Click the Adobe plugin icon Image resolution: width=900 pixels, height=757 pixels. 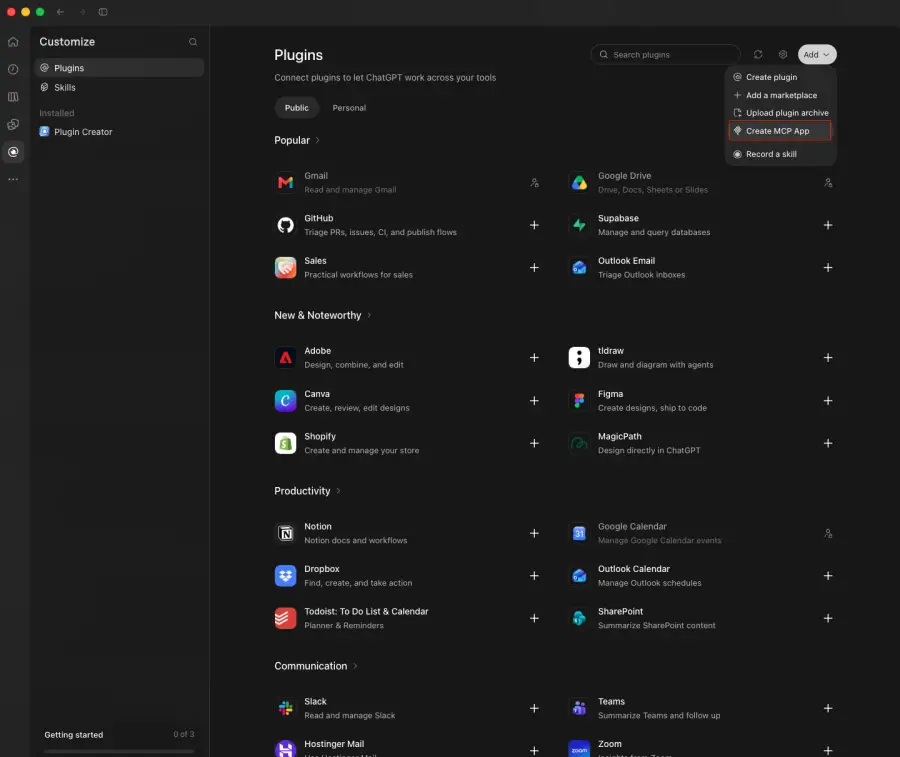[x=285, y=358]
